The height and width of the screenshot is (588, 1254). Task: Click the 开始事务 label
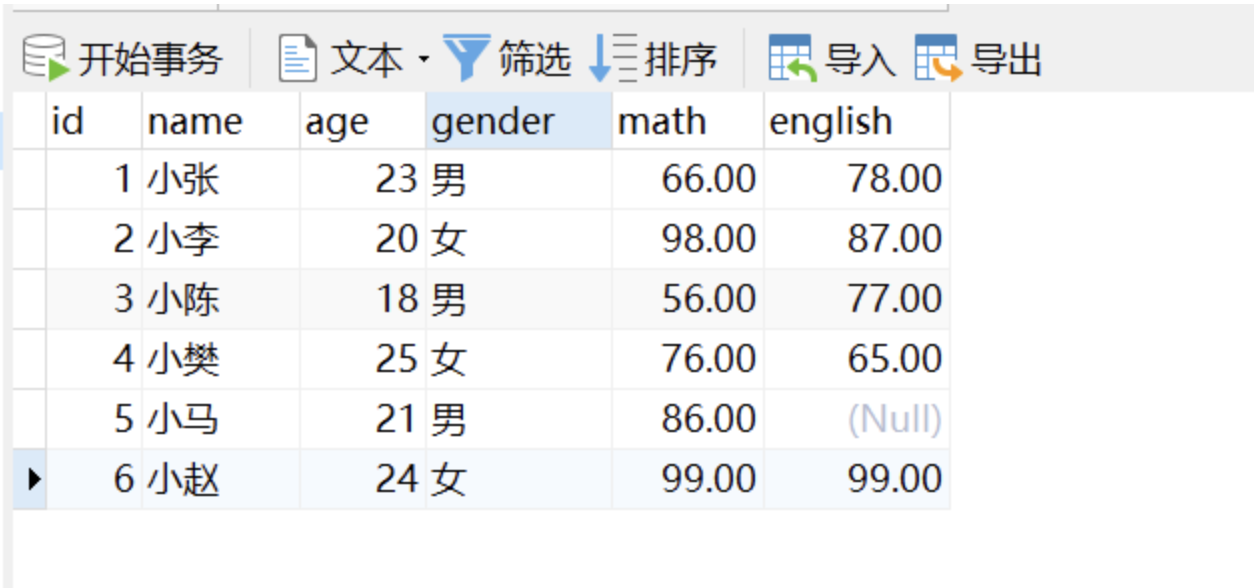149,60
